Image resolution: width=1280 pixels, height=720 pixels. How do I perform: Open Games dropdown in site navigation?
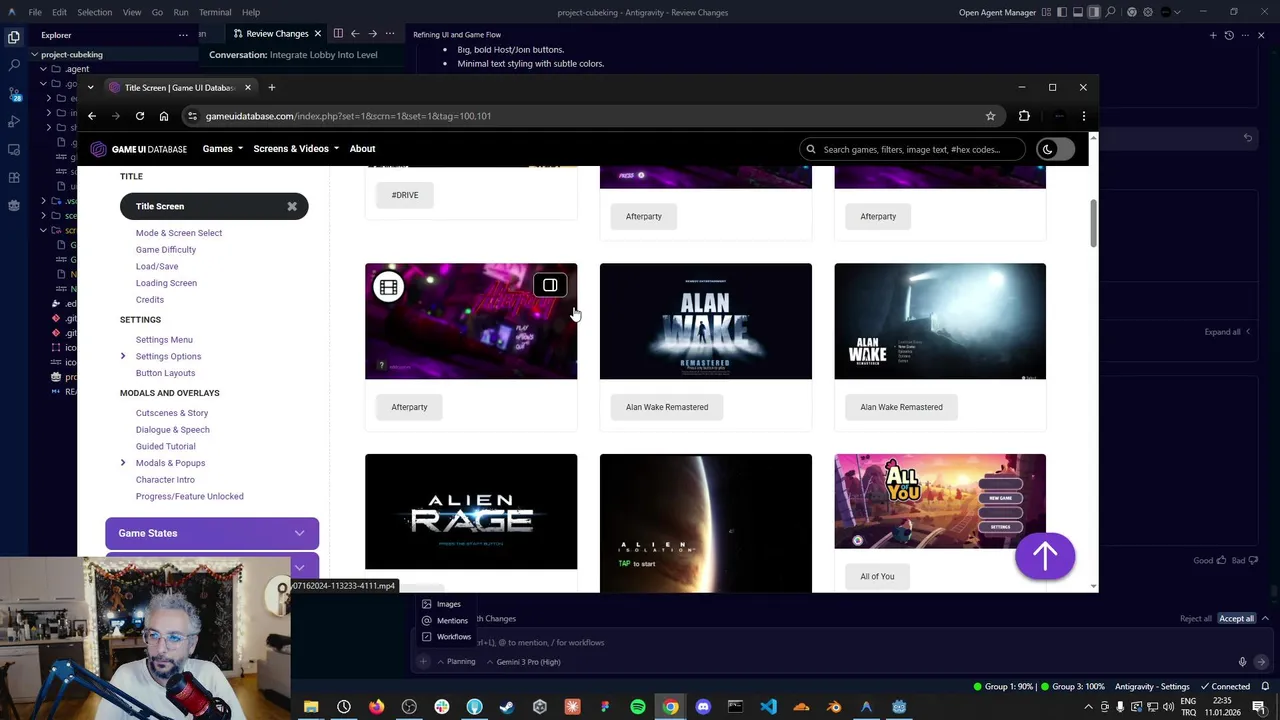222,149
